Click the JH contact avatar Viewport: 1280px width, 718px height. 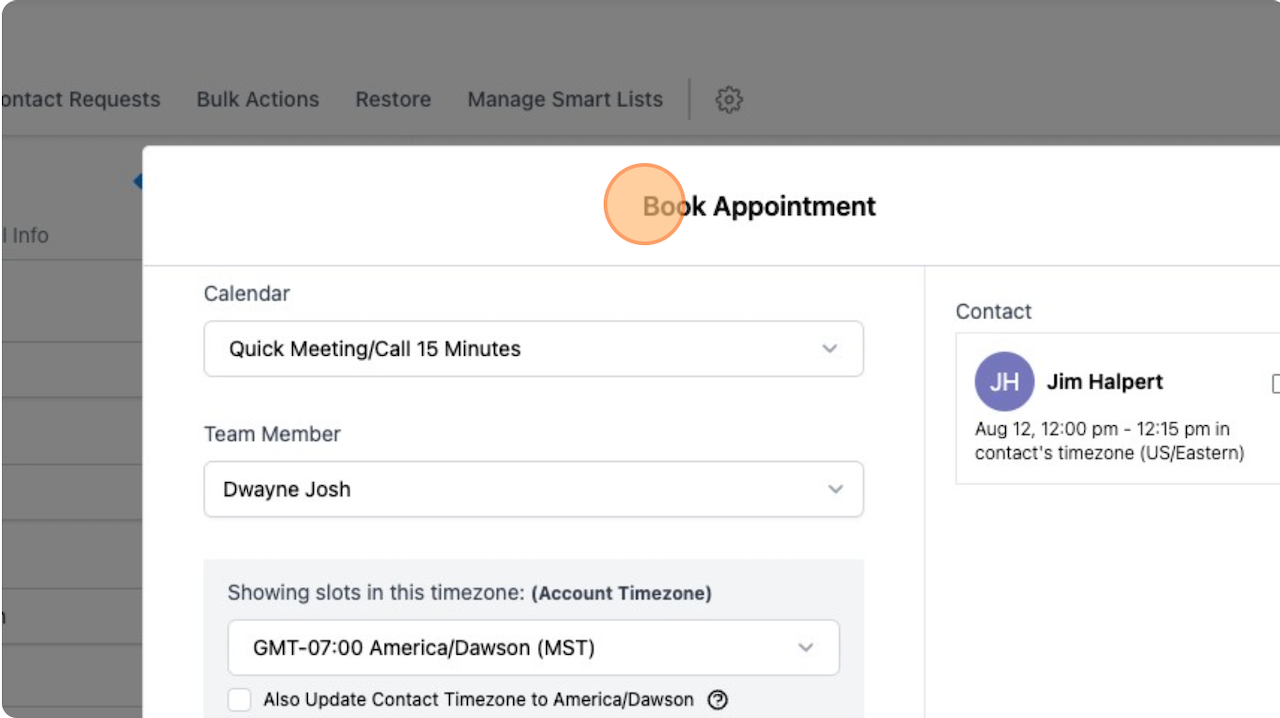click(1004, 382)
